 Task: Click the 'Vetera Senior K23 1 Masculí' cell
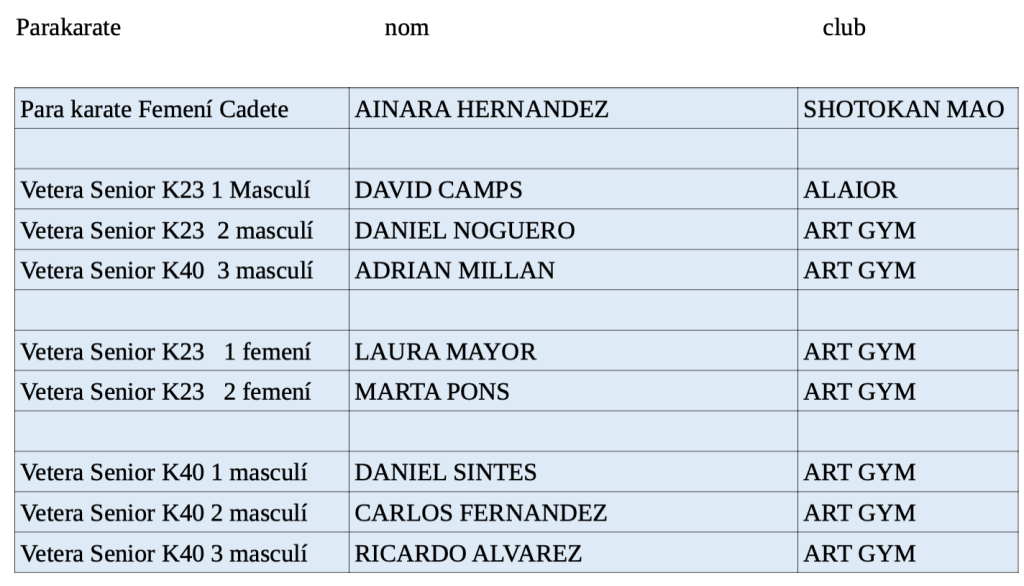(x=166, y=190)
